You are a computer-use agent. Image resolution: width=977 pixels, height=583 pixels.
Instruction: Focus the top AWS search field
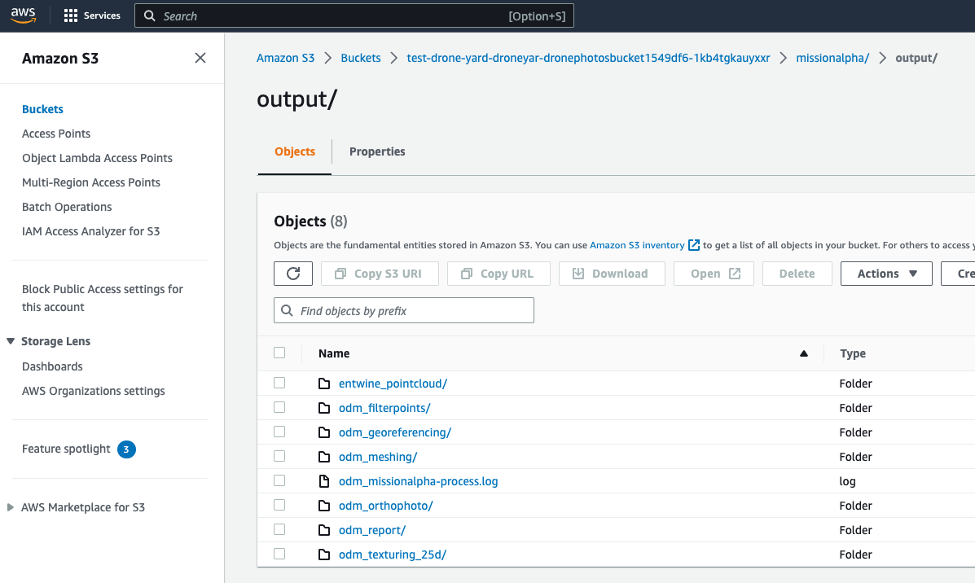(x=354, y=16)
